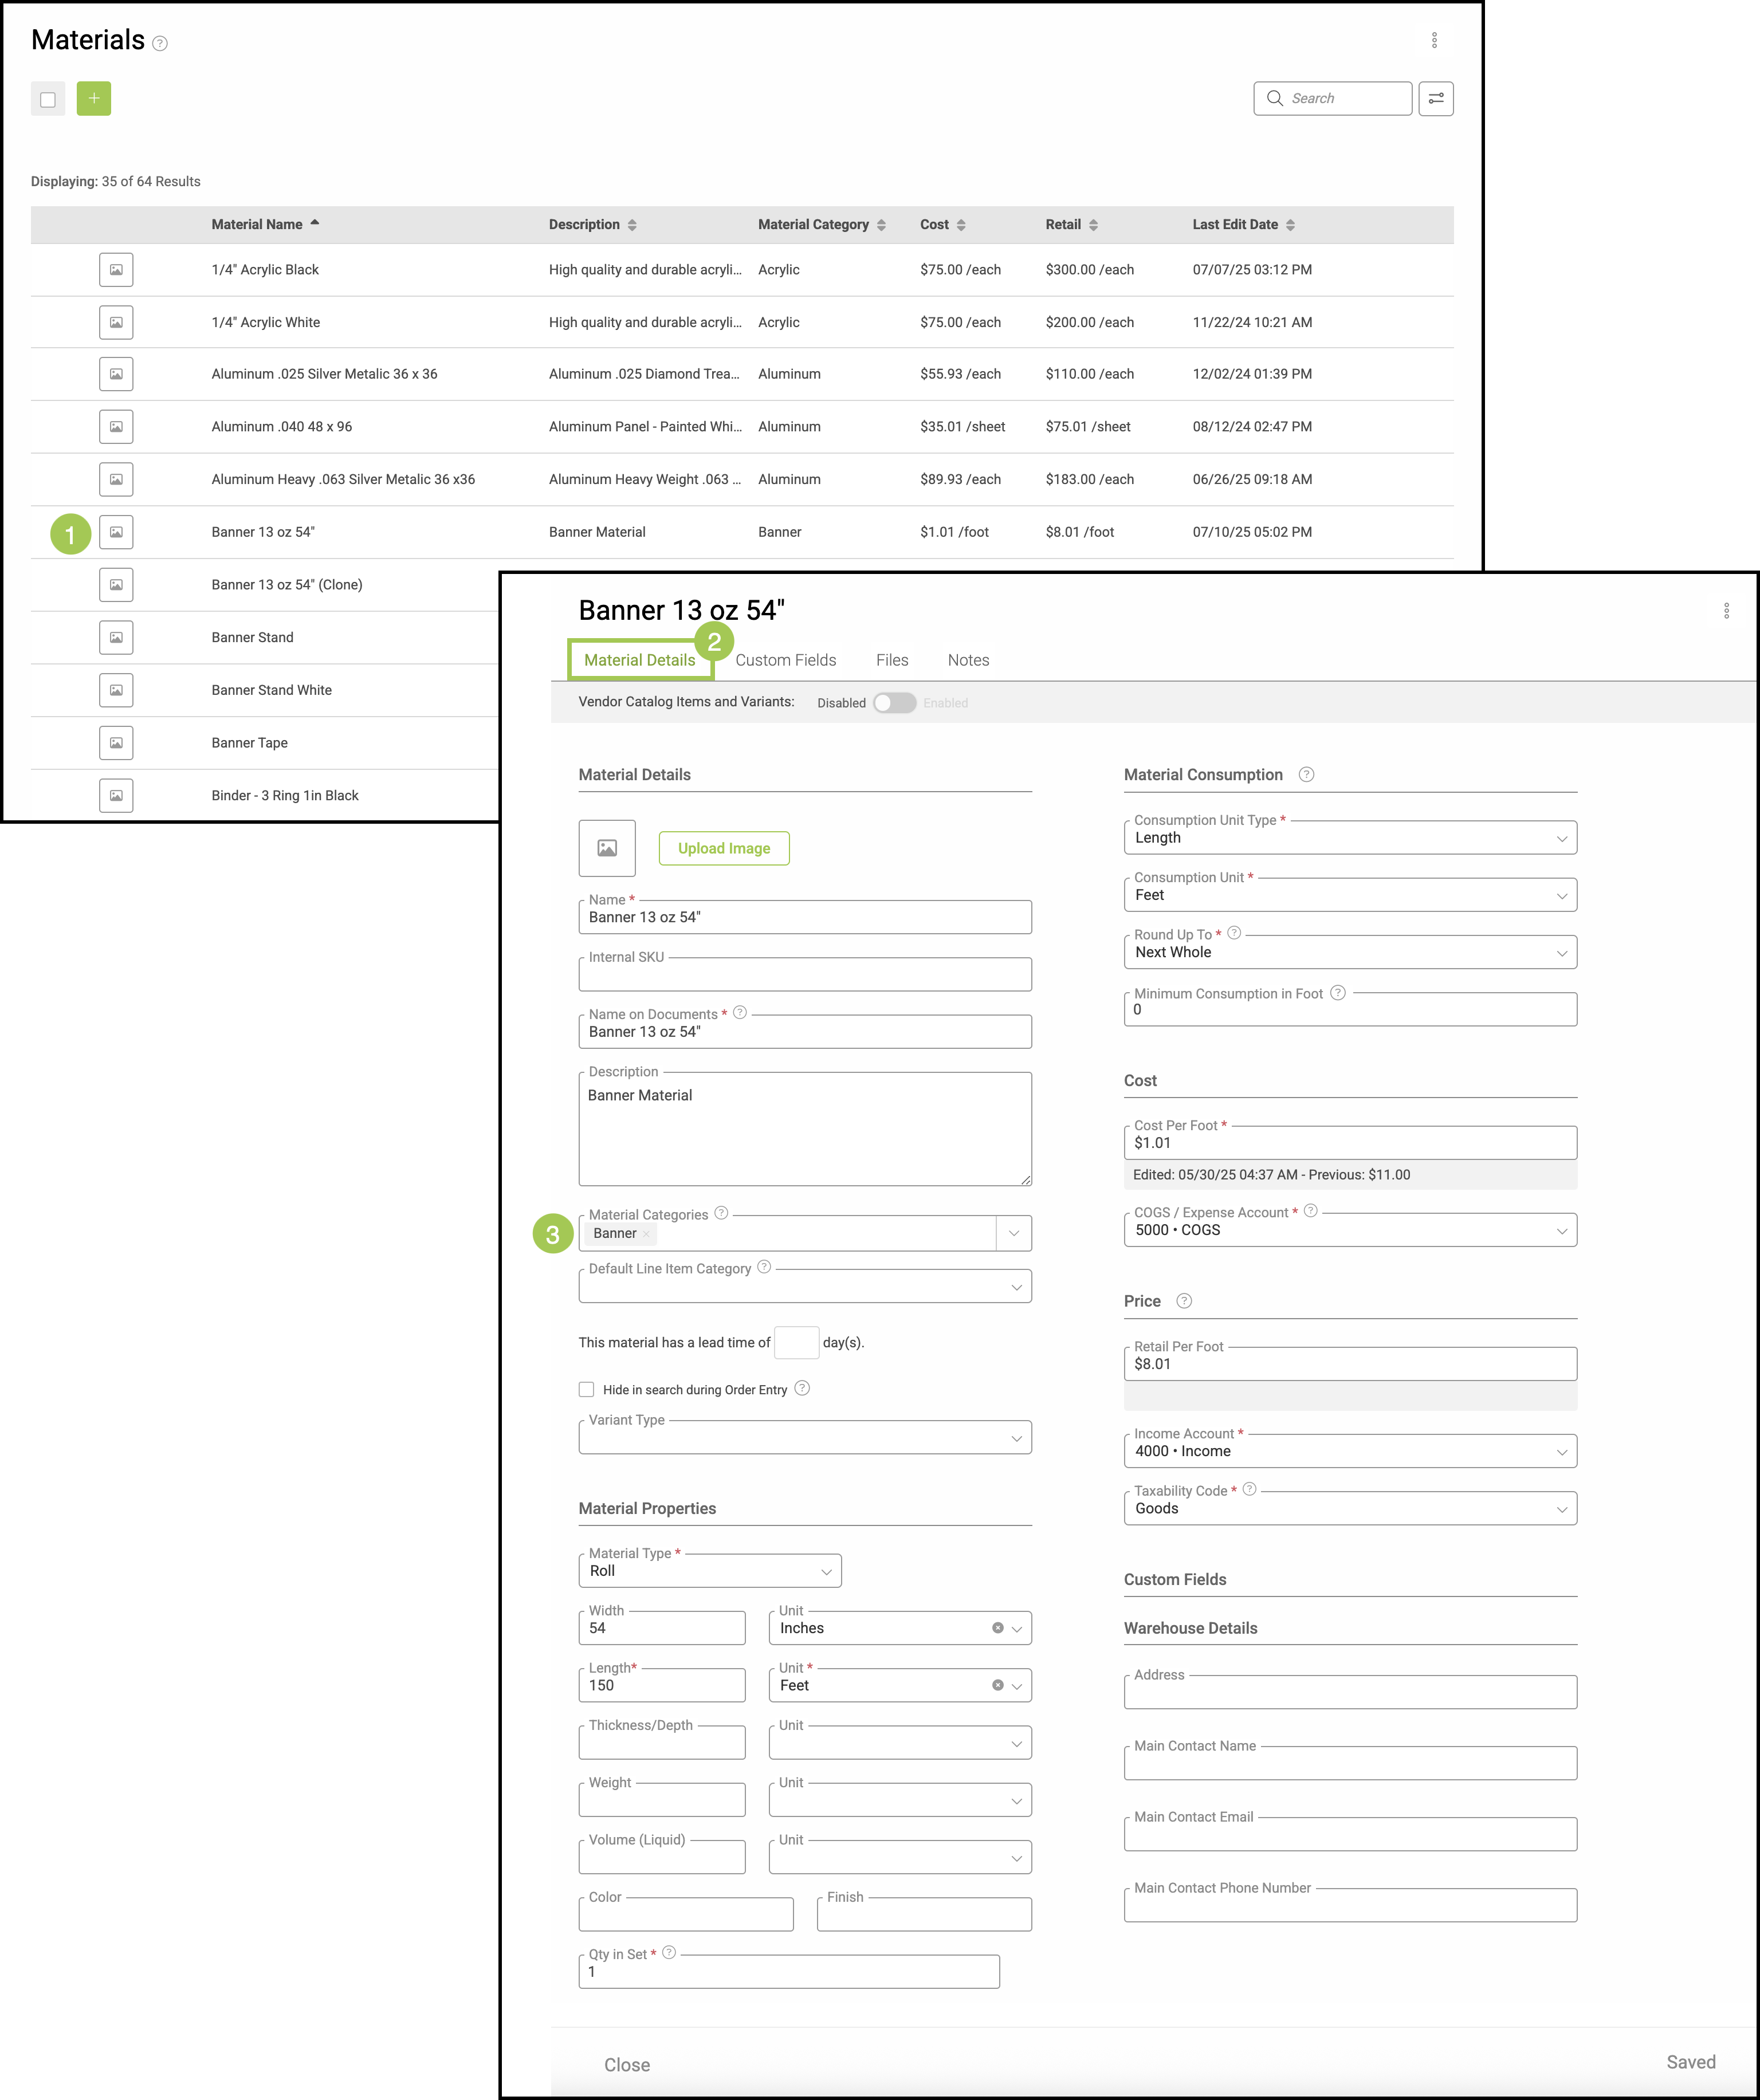
Task: Open the filter settings icon beside Search
Action: pos(1435,98)
